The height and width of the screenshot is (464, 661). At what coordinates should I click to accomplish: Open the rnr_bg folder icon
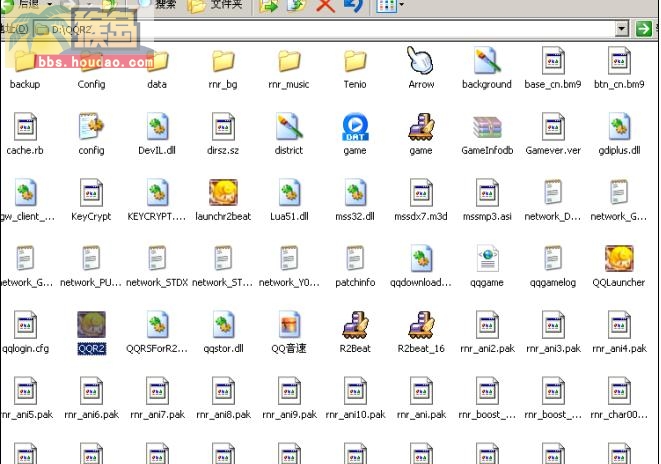click(x=223, y=62)
